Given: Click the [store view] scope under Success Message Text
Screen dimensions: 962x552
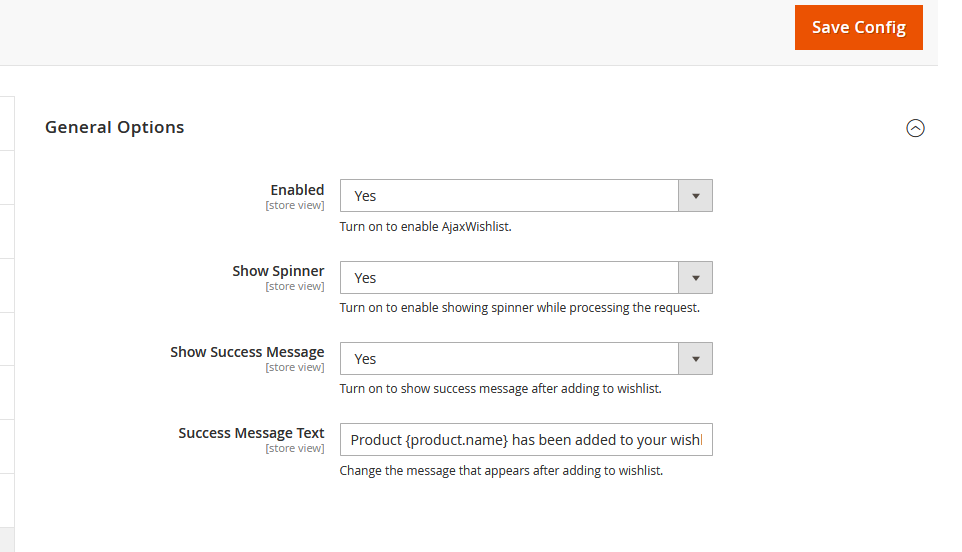Looking at the screenshot, I should click(295, 448).
